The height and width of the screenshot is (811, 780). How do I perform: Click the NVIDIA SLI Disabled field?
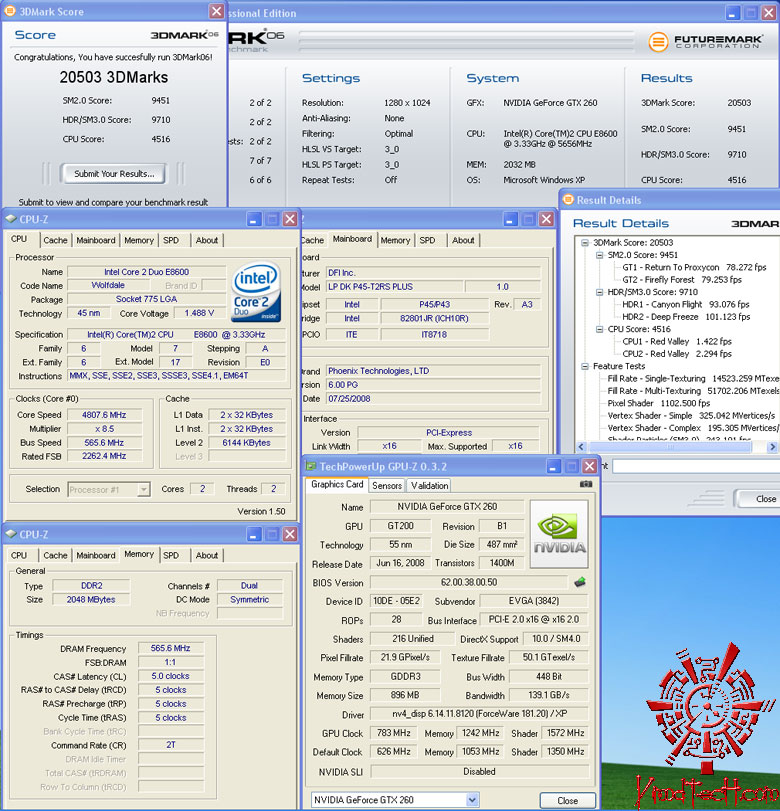[479, 772]
